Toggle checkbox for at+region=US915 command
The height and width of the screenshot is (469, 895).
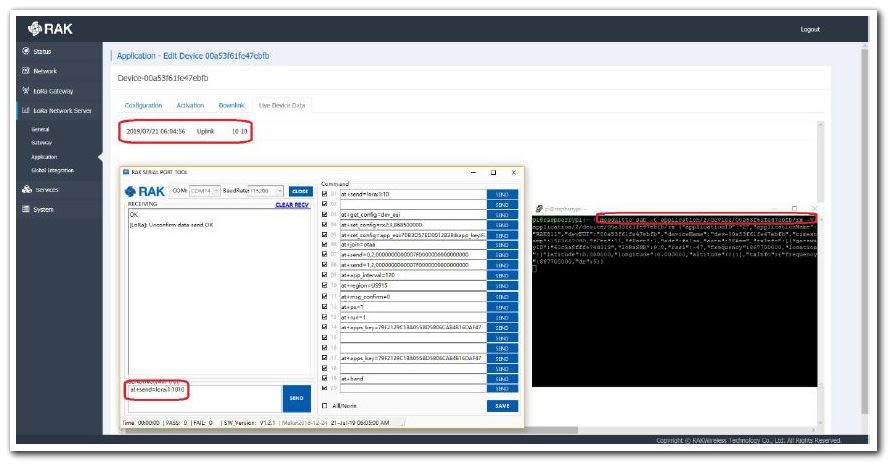pos(325,285)
